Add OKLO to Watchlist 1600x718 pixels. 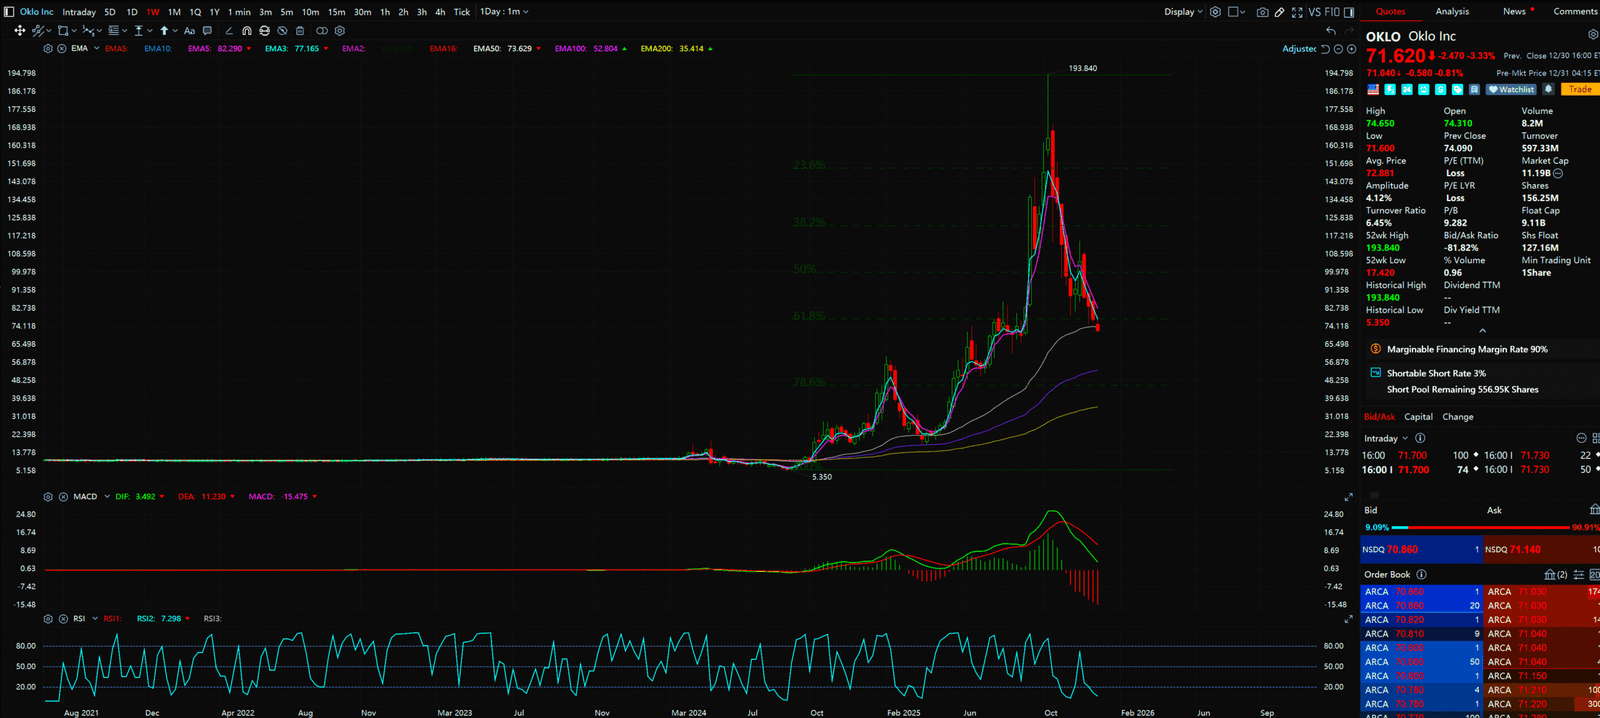coord(1510,89)
